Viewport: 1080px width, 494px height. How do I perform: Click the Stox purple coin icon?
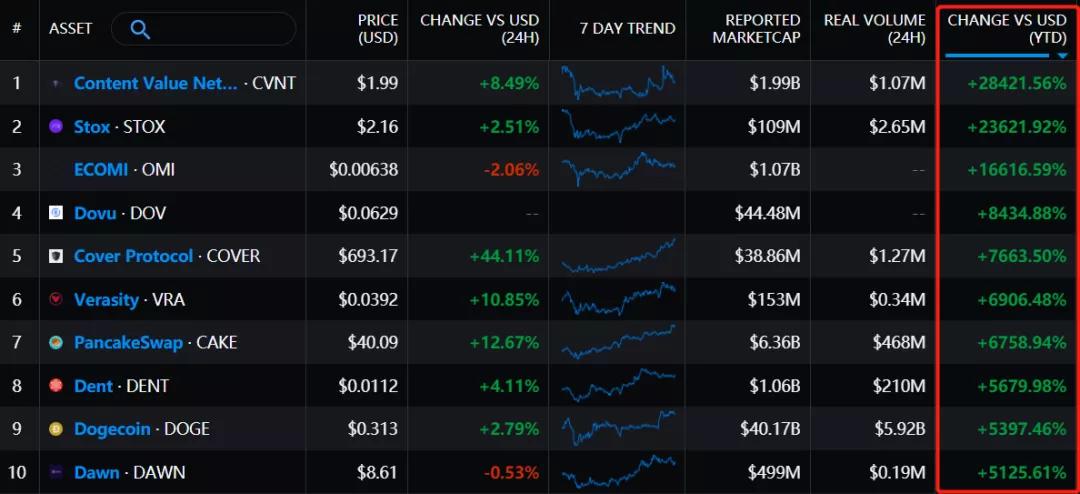[56, 127]
